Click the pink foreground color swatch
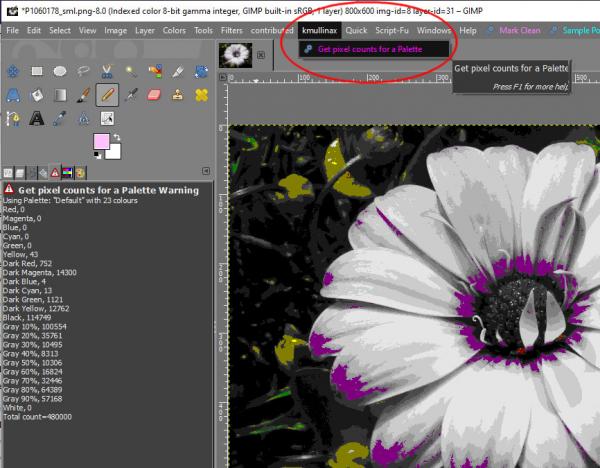The image size is (600, 468). pyautogui.click(x=101, y=141)
